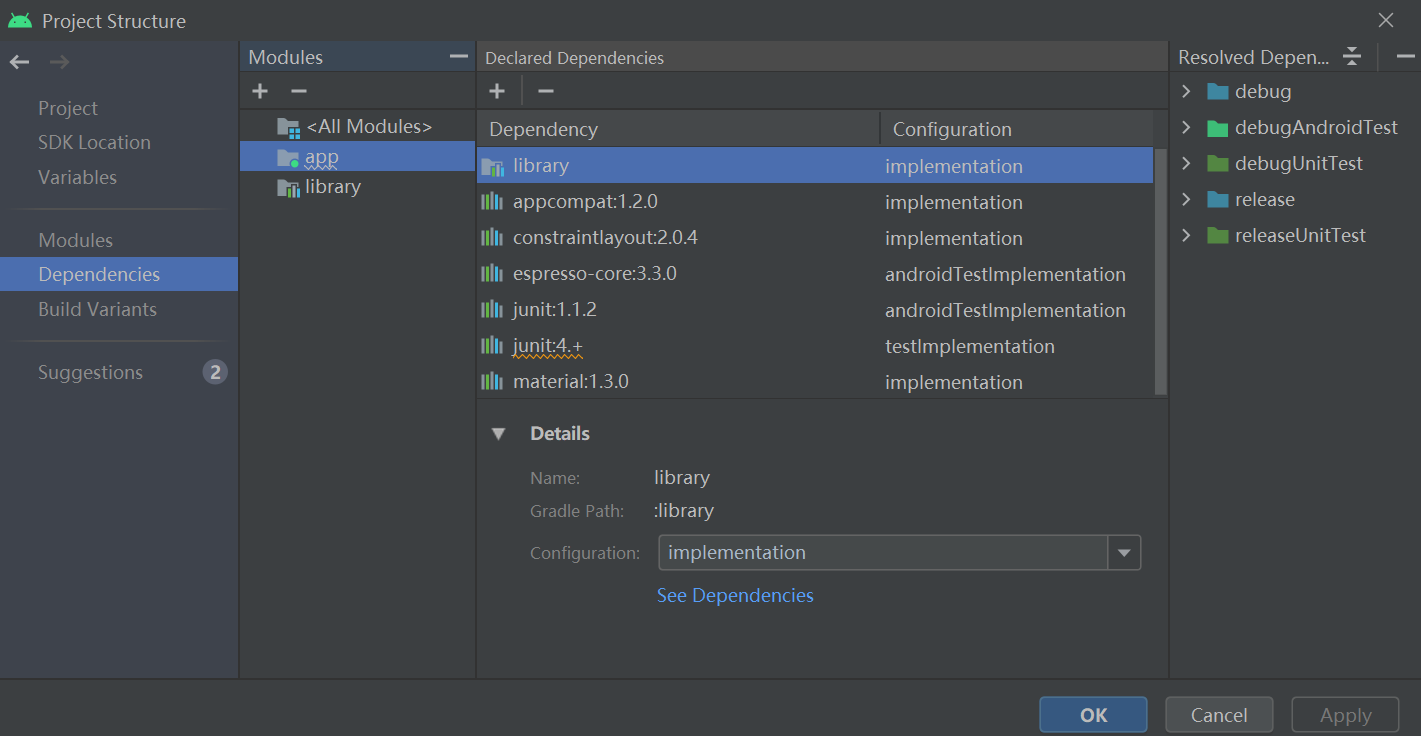Go to SDK Location settings
1421x736 pixels.
click(94, 142)
